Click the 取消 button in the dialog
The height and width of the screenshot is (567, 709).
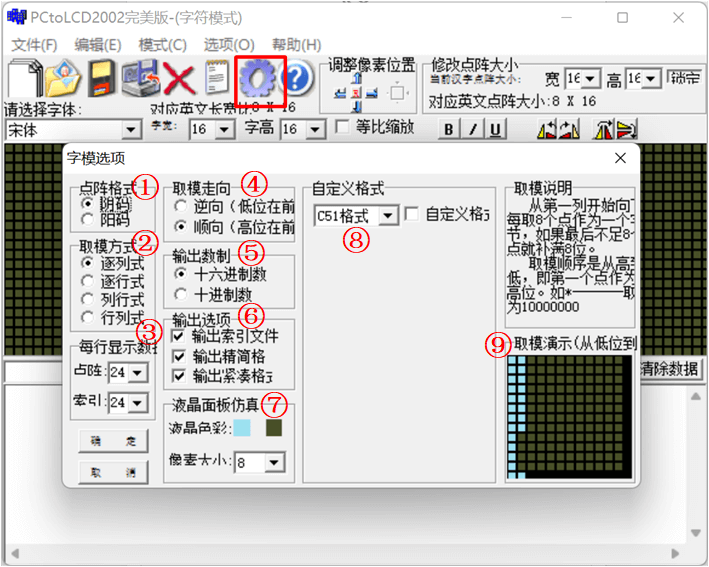pyautogui.click(x=113, y=472)
